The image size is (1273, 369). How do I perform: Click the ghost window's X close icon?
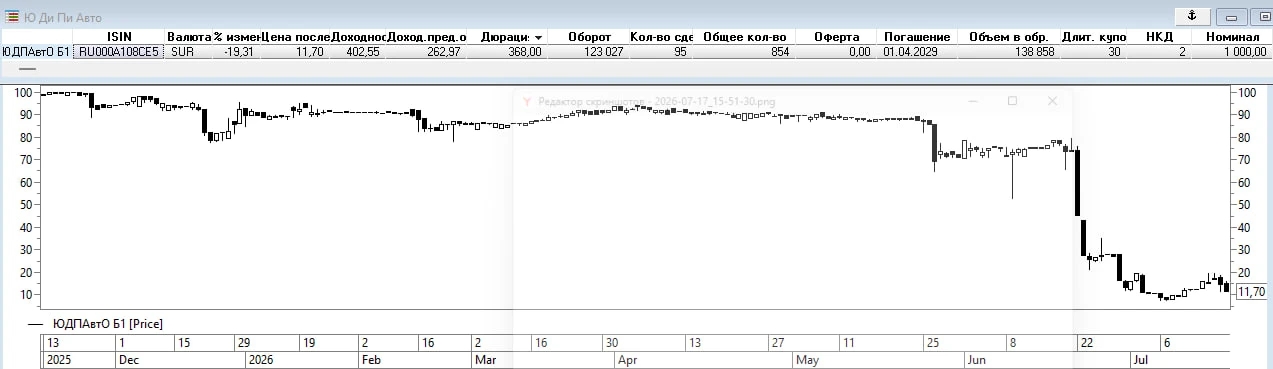pos(1052,101)
